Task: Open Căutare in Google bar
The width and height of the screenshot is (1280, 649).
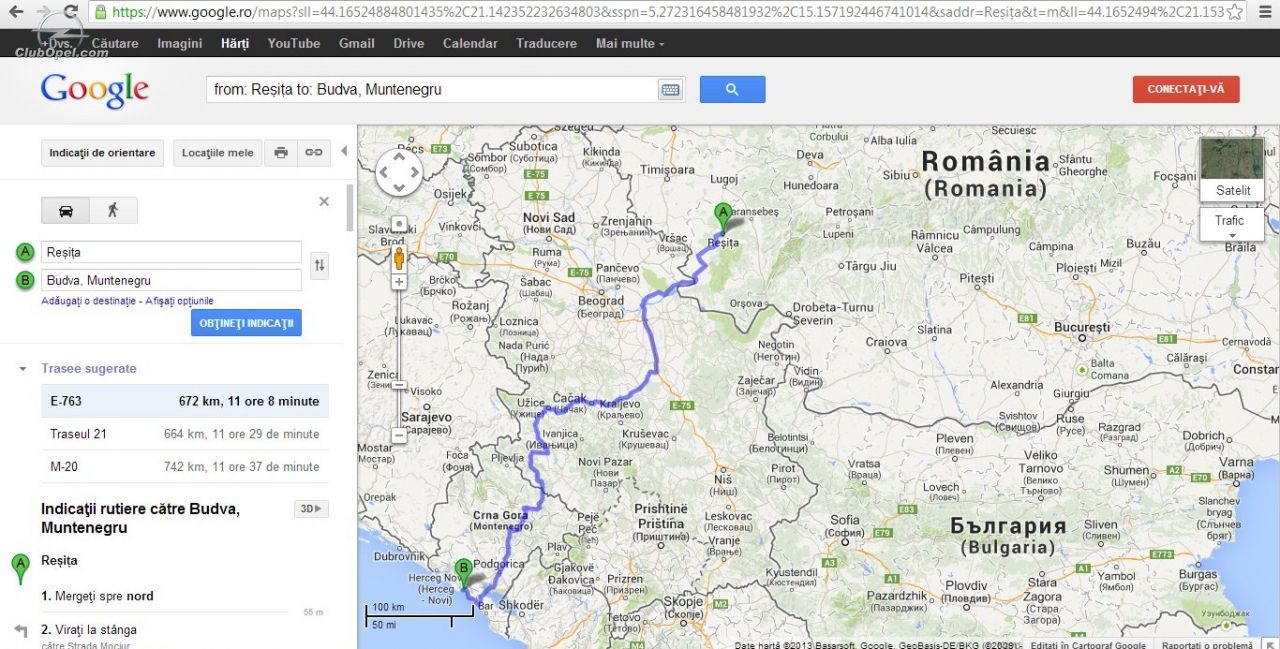Action: click(115, 44)
